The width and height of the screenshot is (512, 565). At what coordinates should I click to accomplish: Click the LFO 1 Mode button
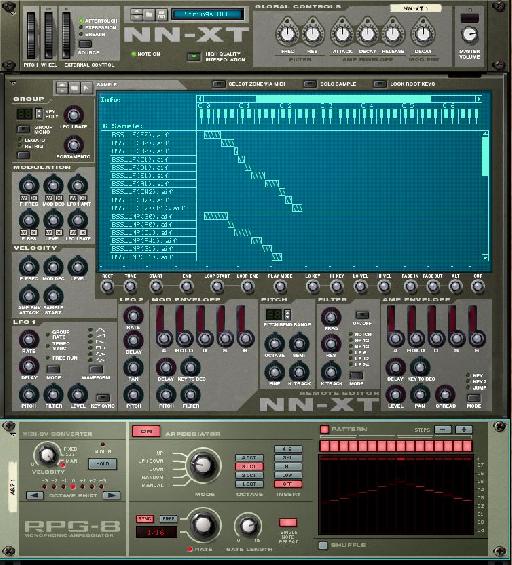(x=53, y=369)
